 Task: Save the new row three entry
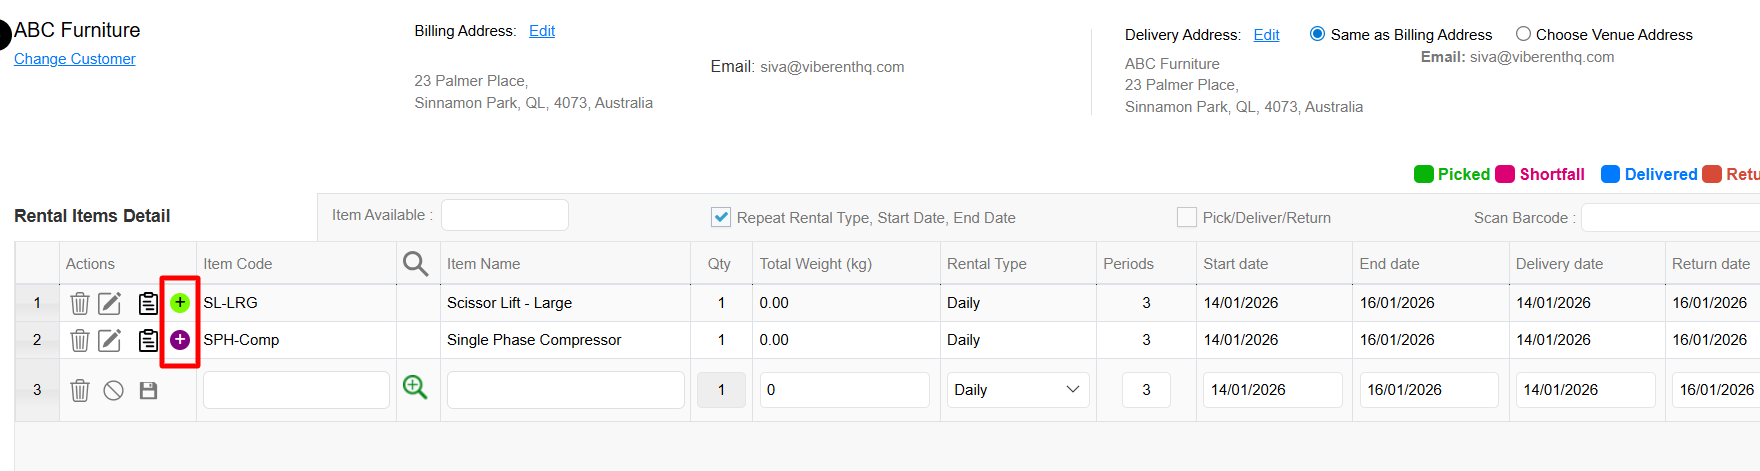tap(148, 390)
